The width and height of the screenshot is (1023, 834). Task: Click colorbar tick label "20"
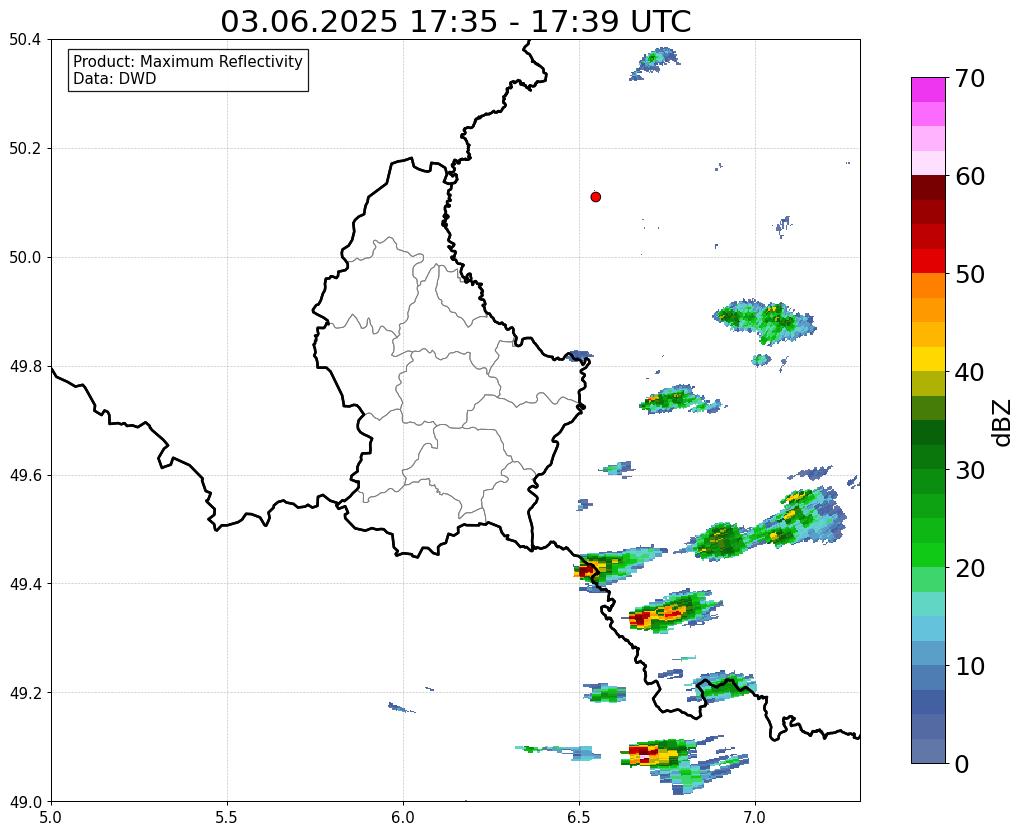pyautogui.click(x=970, y=568)
